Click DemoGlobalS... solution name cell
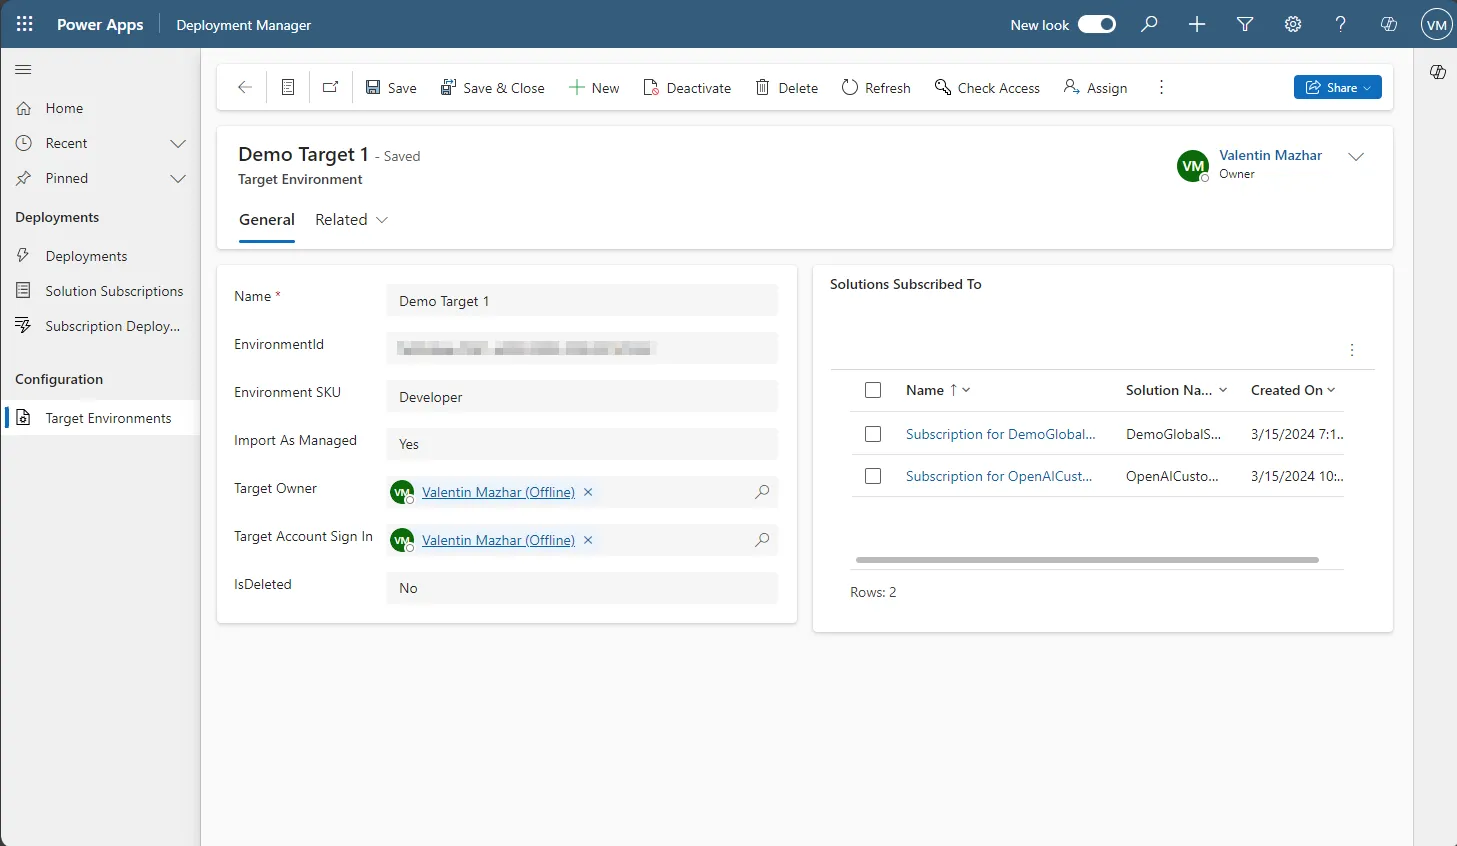This screenshot has height=846, width=1457. (x=1173, y=434)
